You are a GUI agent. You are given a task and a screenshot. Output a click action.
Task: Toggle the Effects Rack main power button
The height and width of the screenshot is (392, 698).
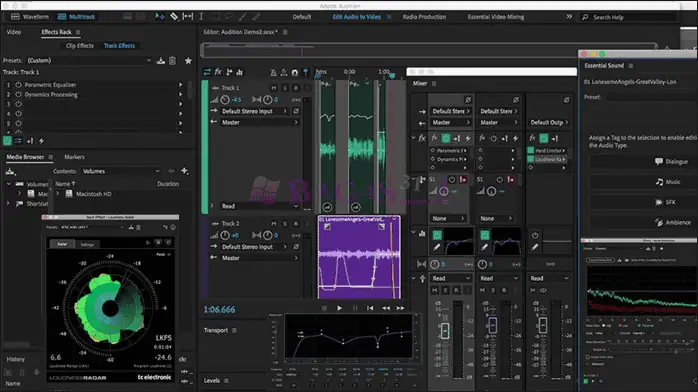[7, 141]
